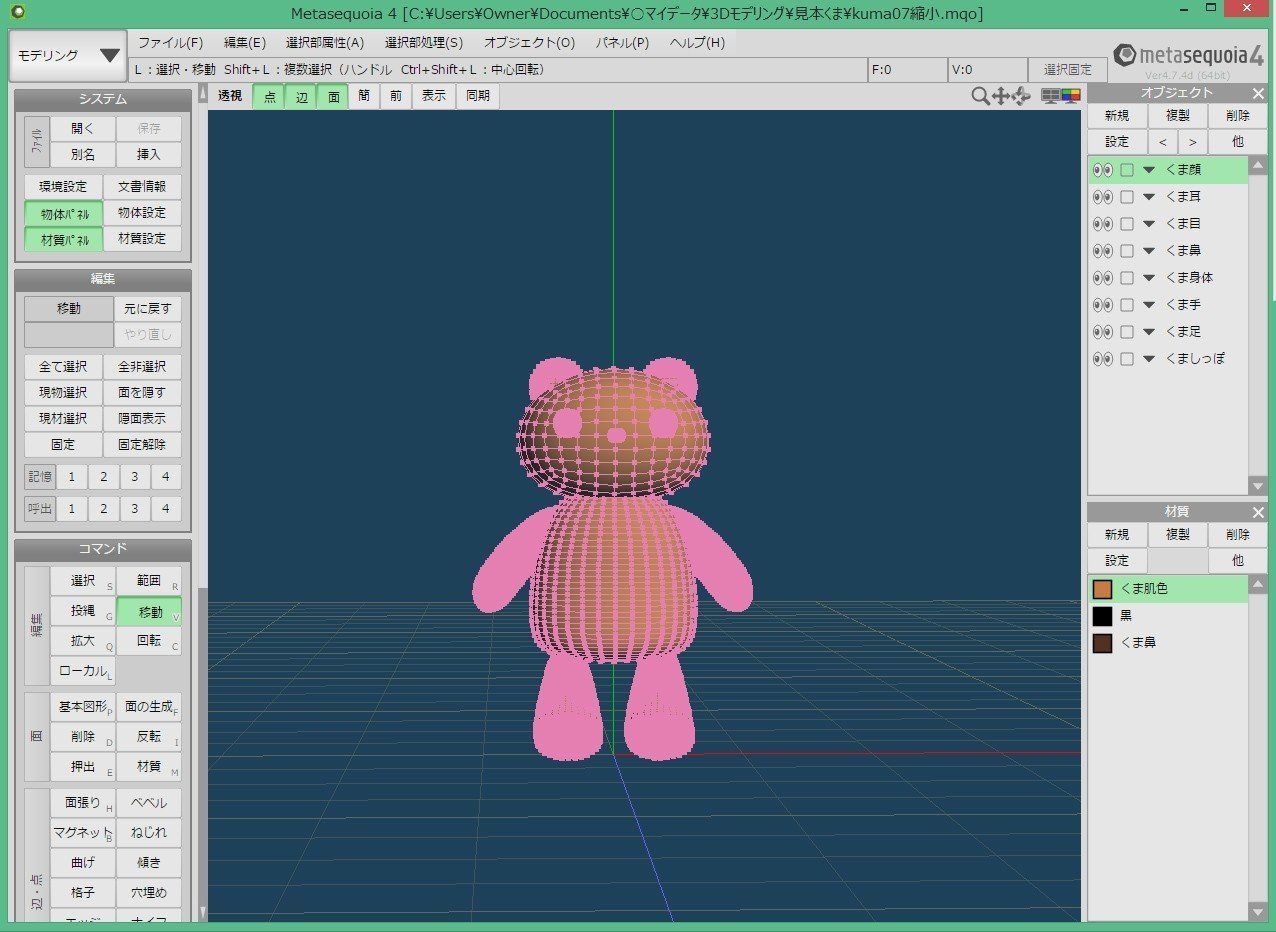The height and width of the screenshot is (932, 1276).
Task: Open the 編集(E) menu
Action: [245, 43]
